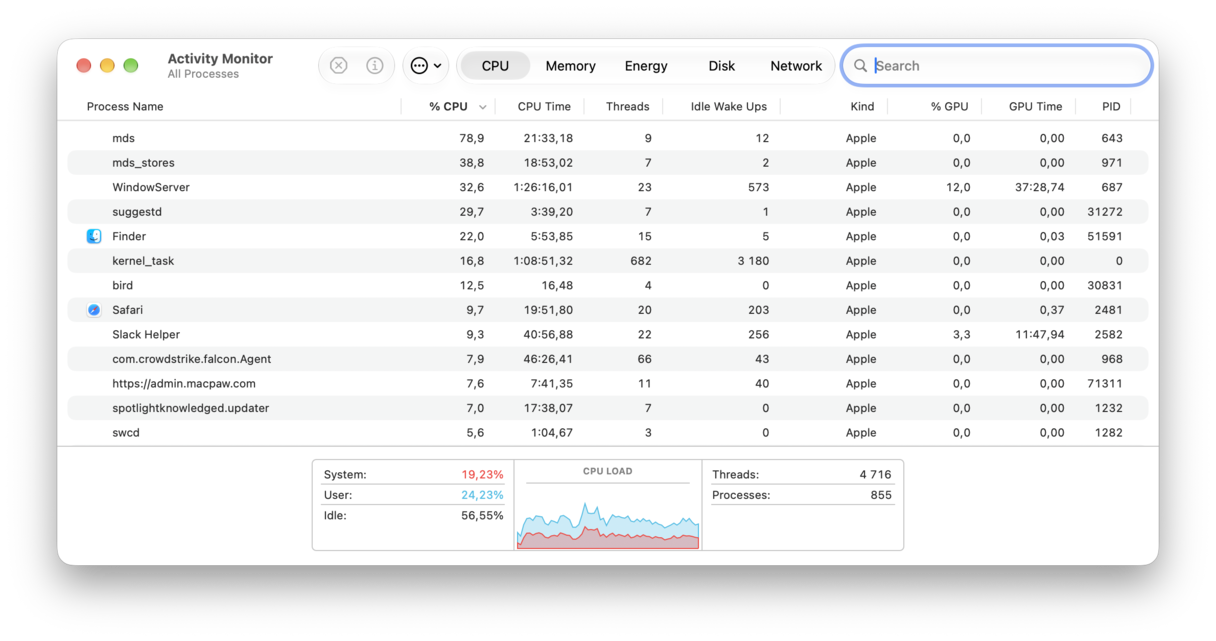Click the magnifying glass search icon

click(x=860, y=66)
